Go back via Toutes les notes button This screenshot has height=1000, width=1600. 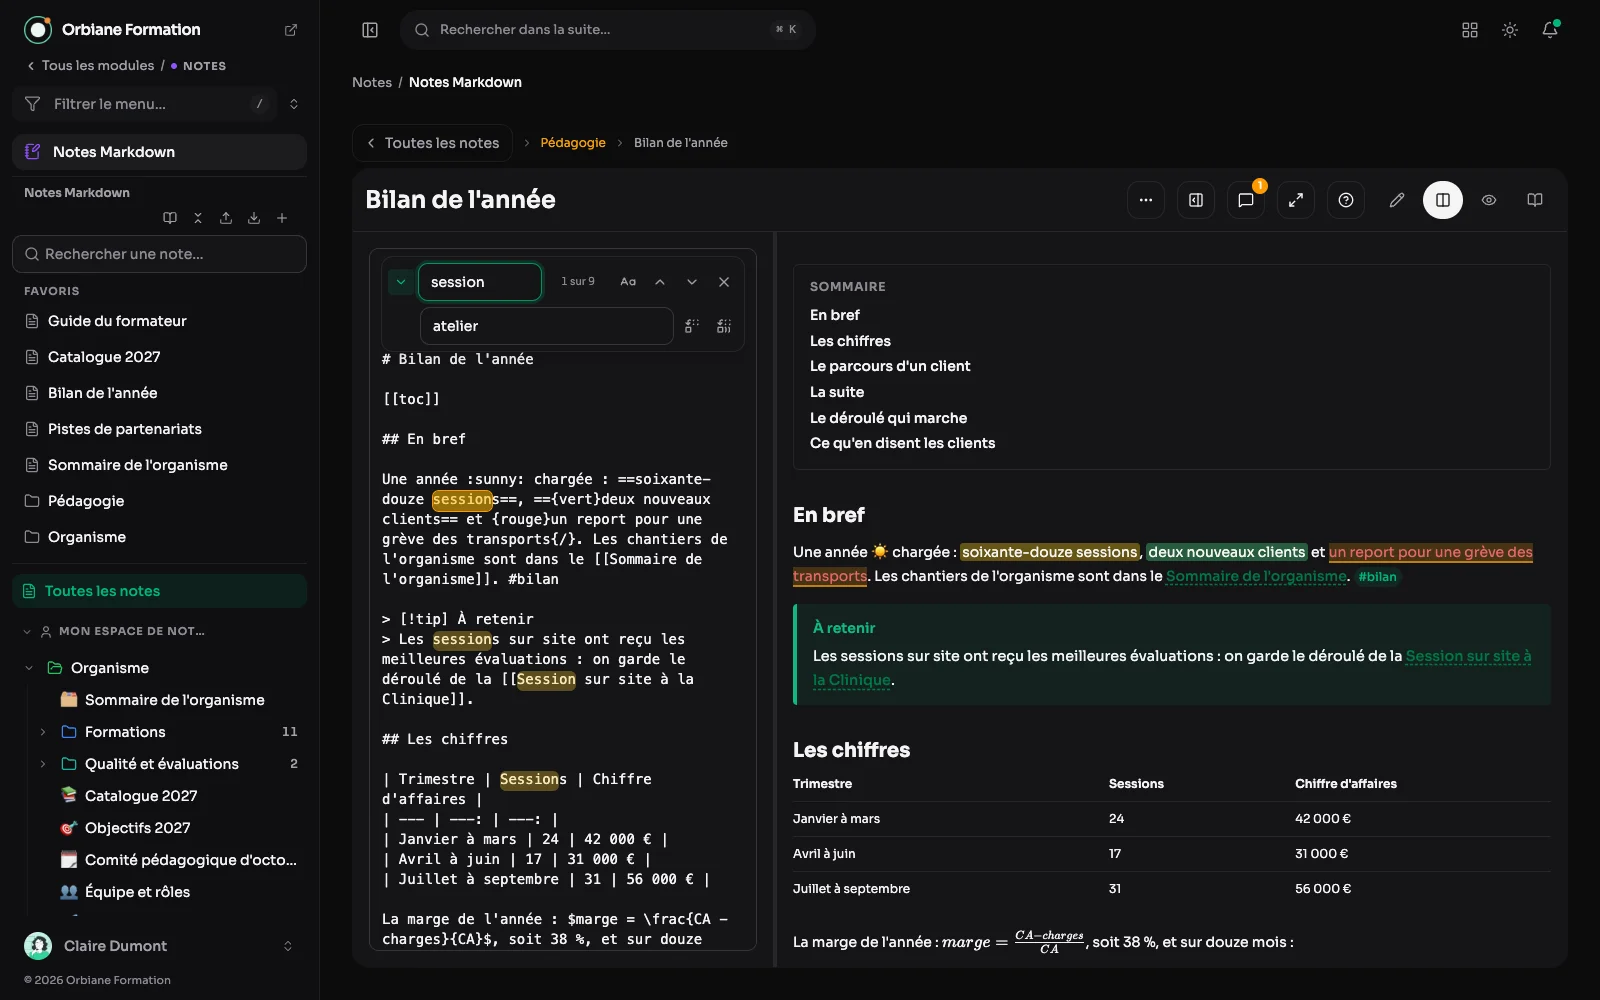pyautogui.click(x=432, y=143)
